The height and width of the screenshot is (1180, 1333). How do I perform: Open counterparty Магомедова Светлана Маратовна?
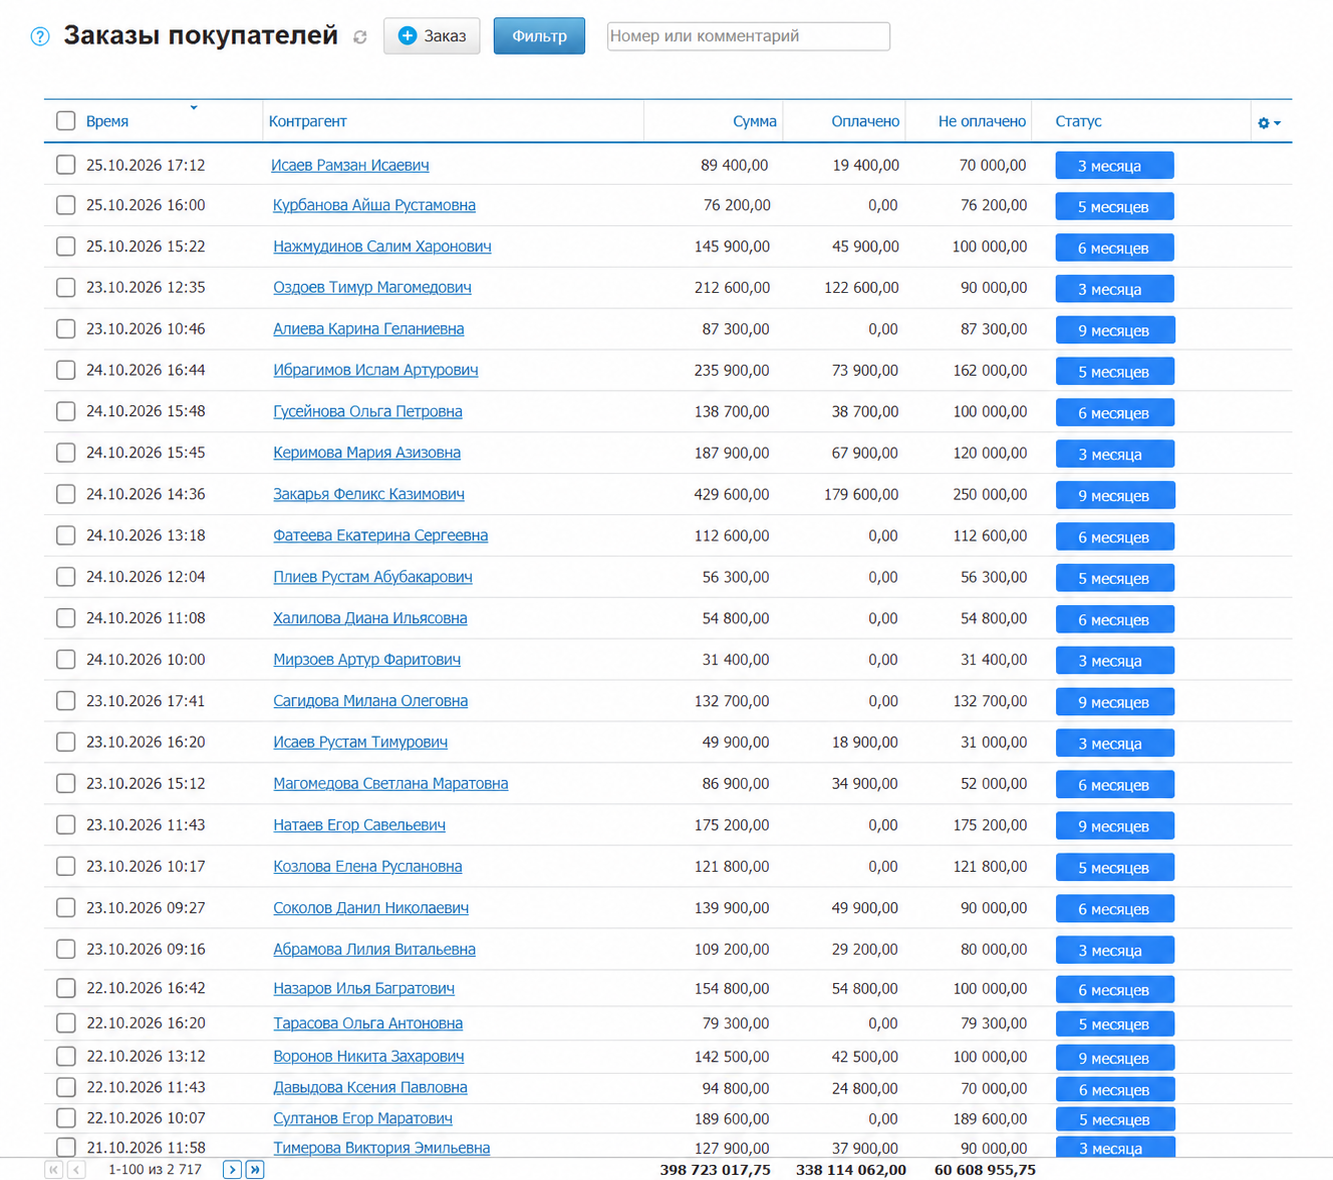click(390, 784)
